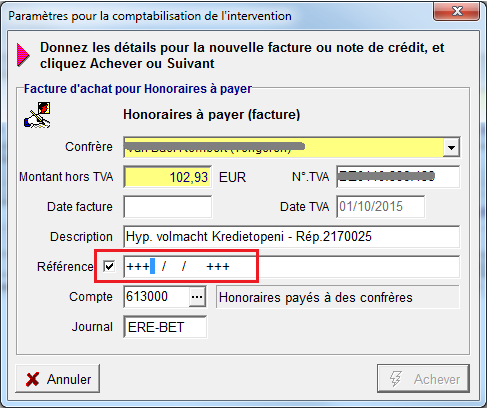Image resolution: width=488 pixels, height=409 pixels.
Task: Click the N°.TVA input field
Action: click(x=398, y=177)
